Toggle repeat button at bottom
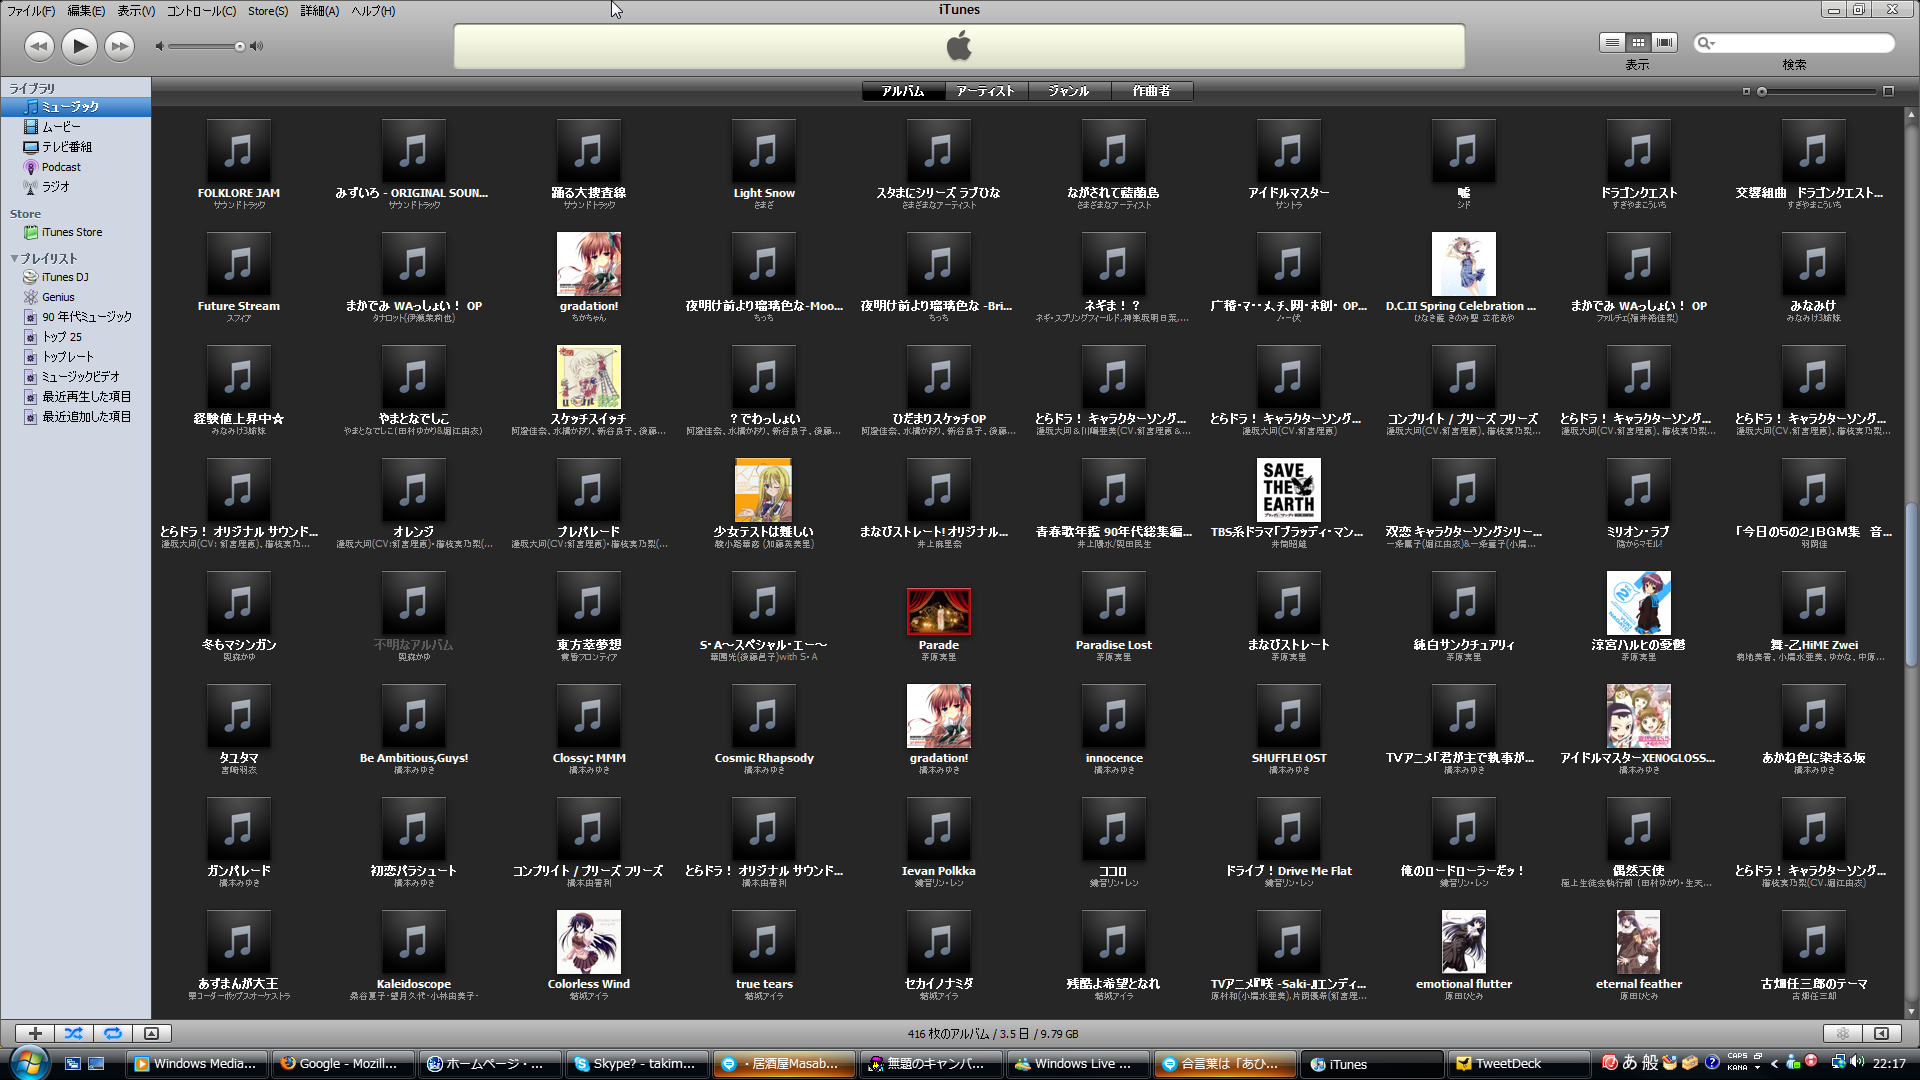 pos(113,1033)
